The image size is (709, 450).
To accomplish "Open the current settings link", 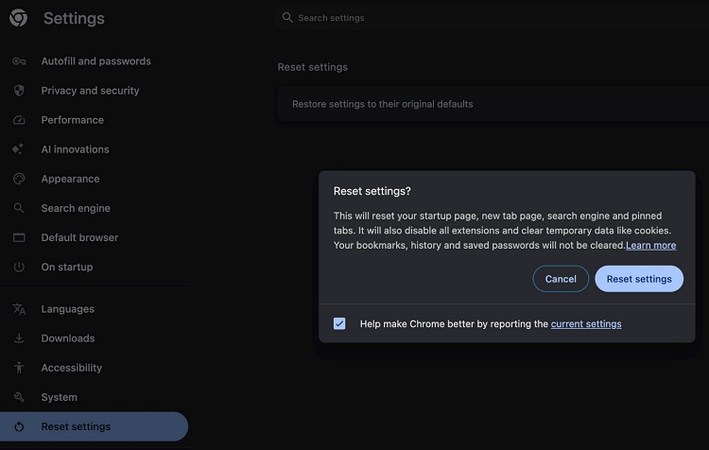I will (586, 324).
